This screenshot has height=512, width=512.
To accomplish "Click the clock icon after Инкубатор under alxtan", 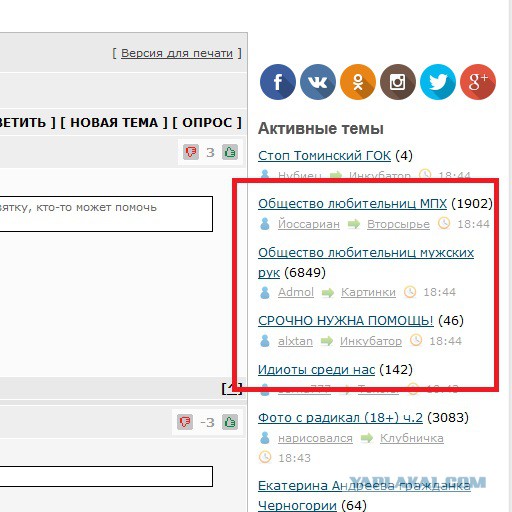I will click(x=416, y=340).
